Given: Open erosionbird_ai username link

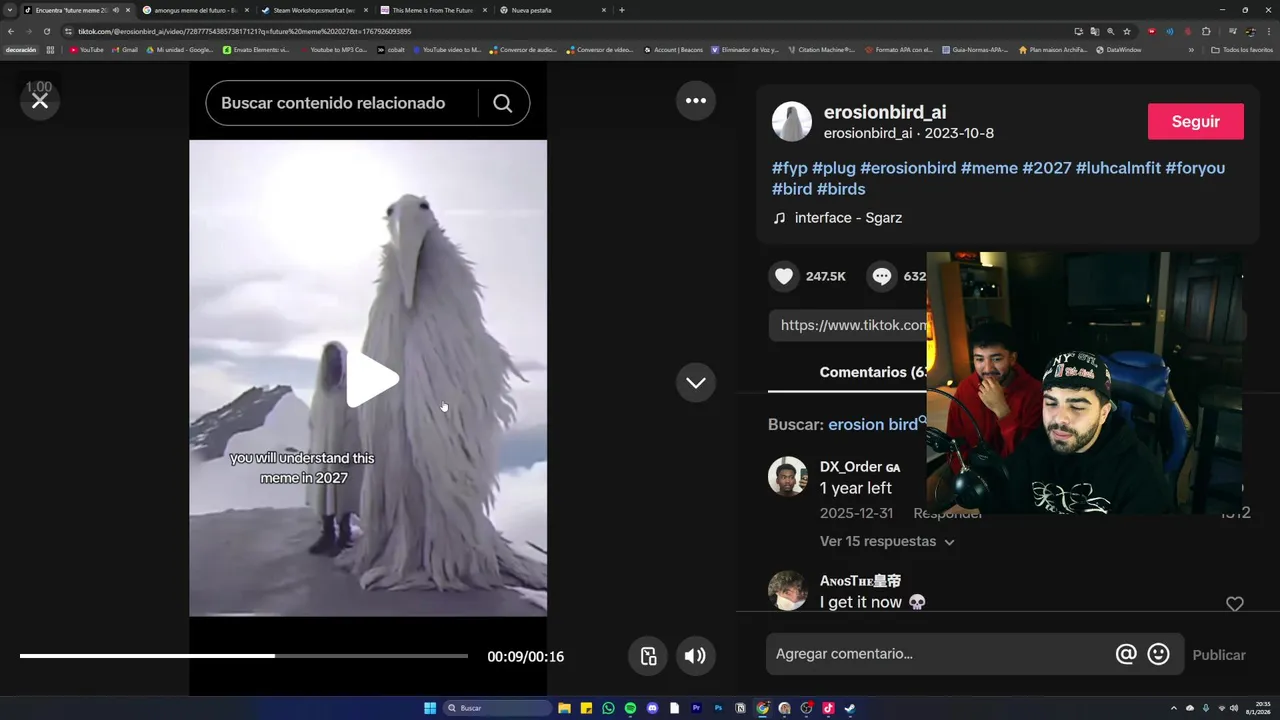Looking at the screenshot, I should (885, 112).
